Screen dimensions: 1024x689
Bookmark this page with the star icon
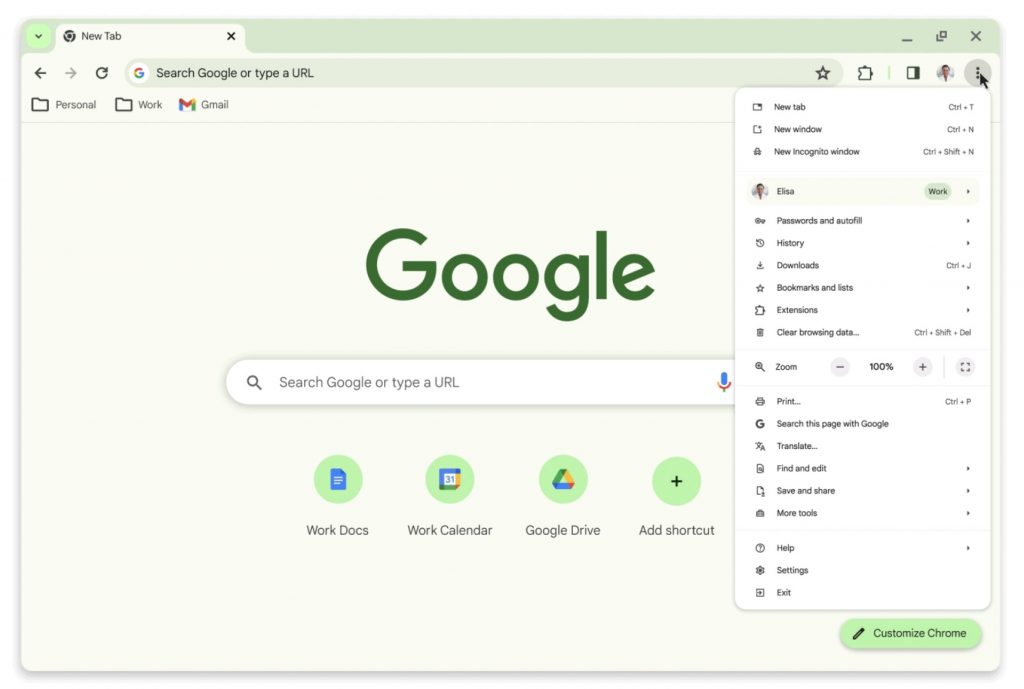(x=822, y=72)
